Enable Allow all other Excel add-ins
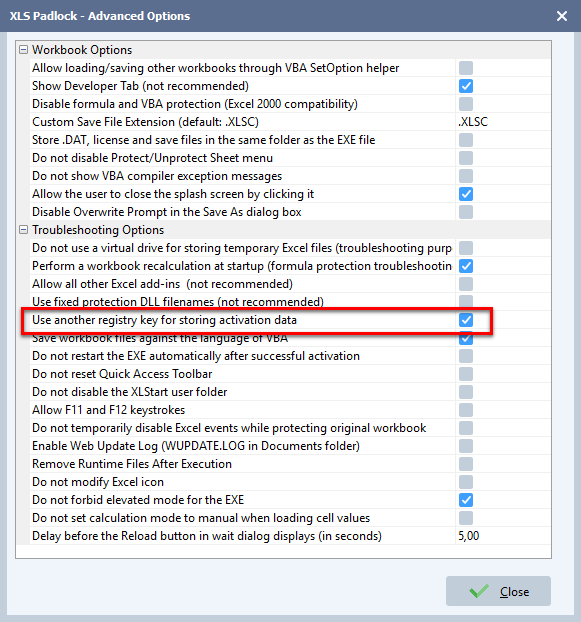The image size is (581, 622). point(466,284)
